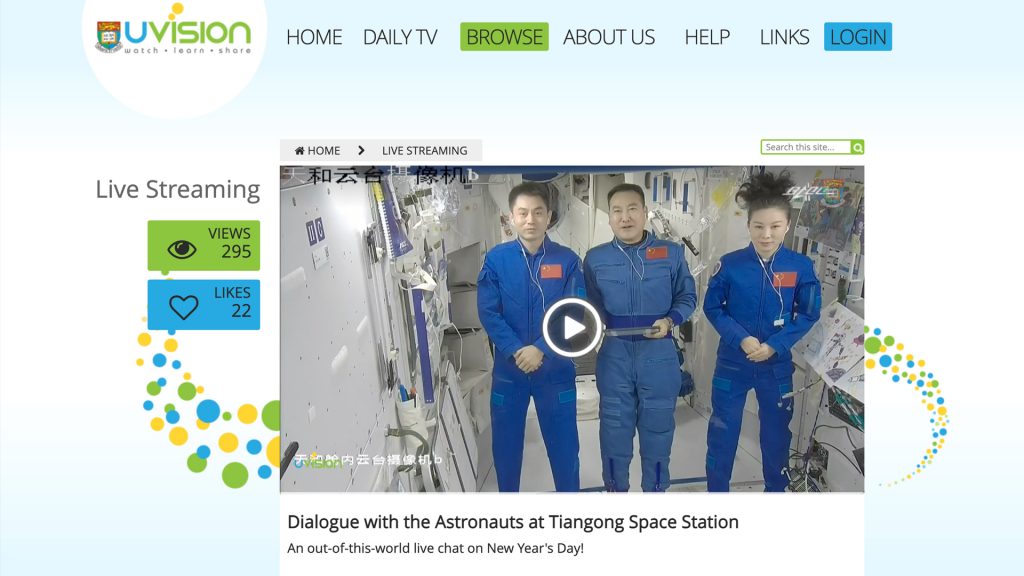Click the LOGIN button

click(x=858, y=37)
